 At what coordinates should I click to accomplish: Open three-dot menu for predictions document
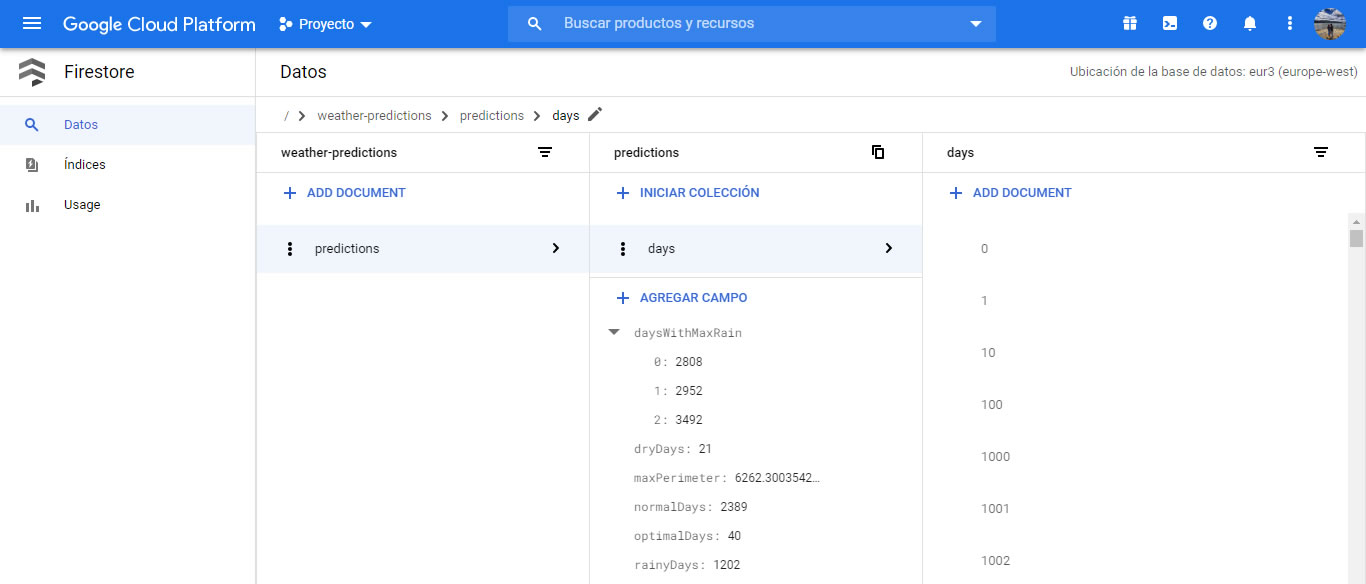[x=290, y=249]
